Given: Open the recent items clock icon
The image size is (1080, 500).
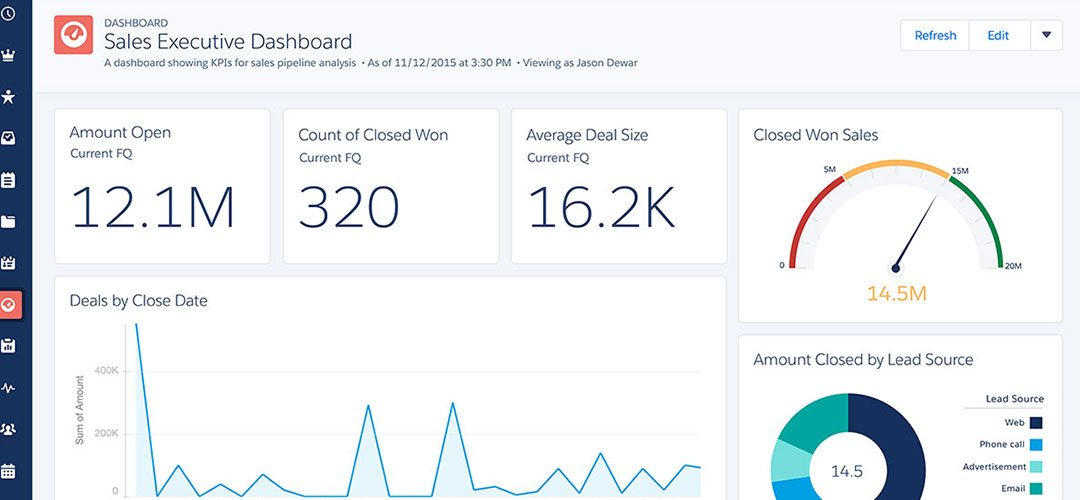Looking at the screenshot, I should click(x=8, y=13).
